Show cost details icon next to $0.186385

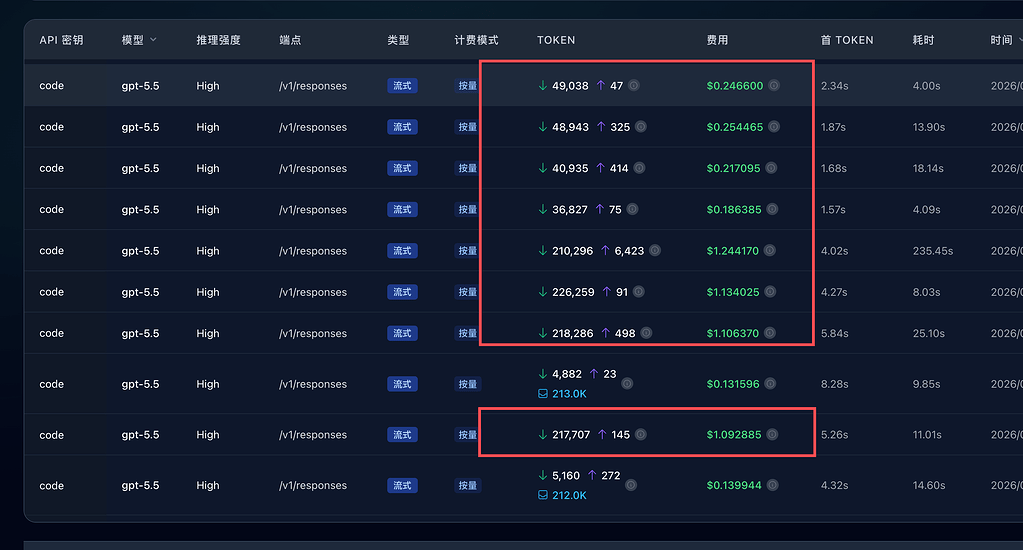[x=772, y=209]
